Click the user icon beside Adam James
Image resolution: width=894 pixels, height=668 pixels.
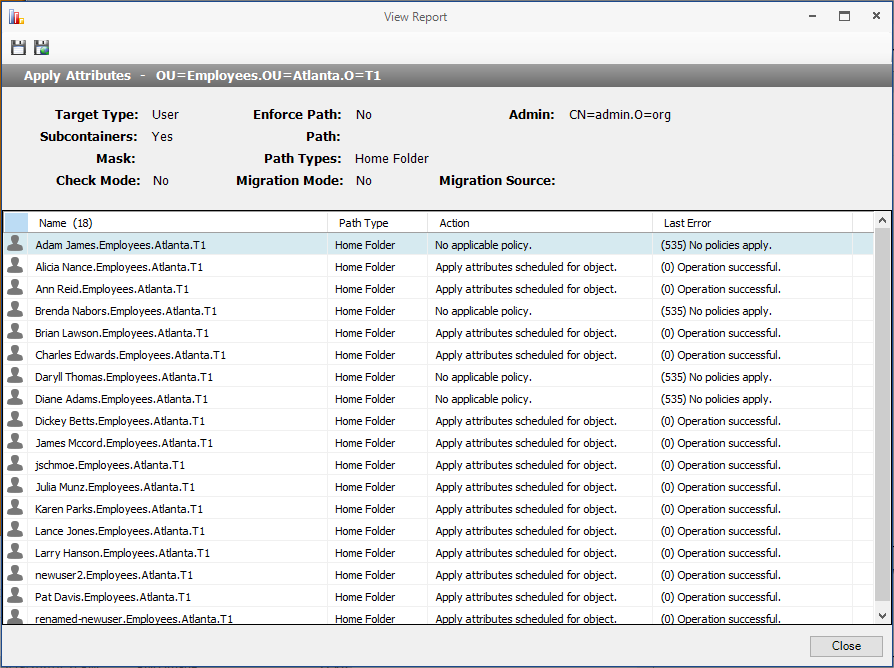click(15, 244)
